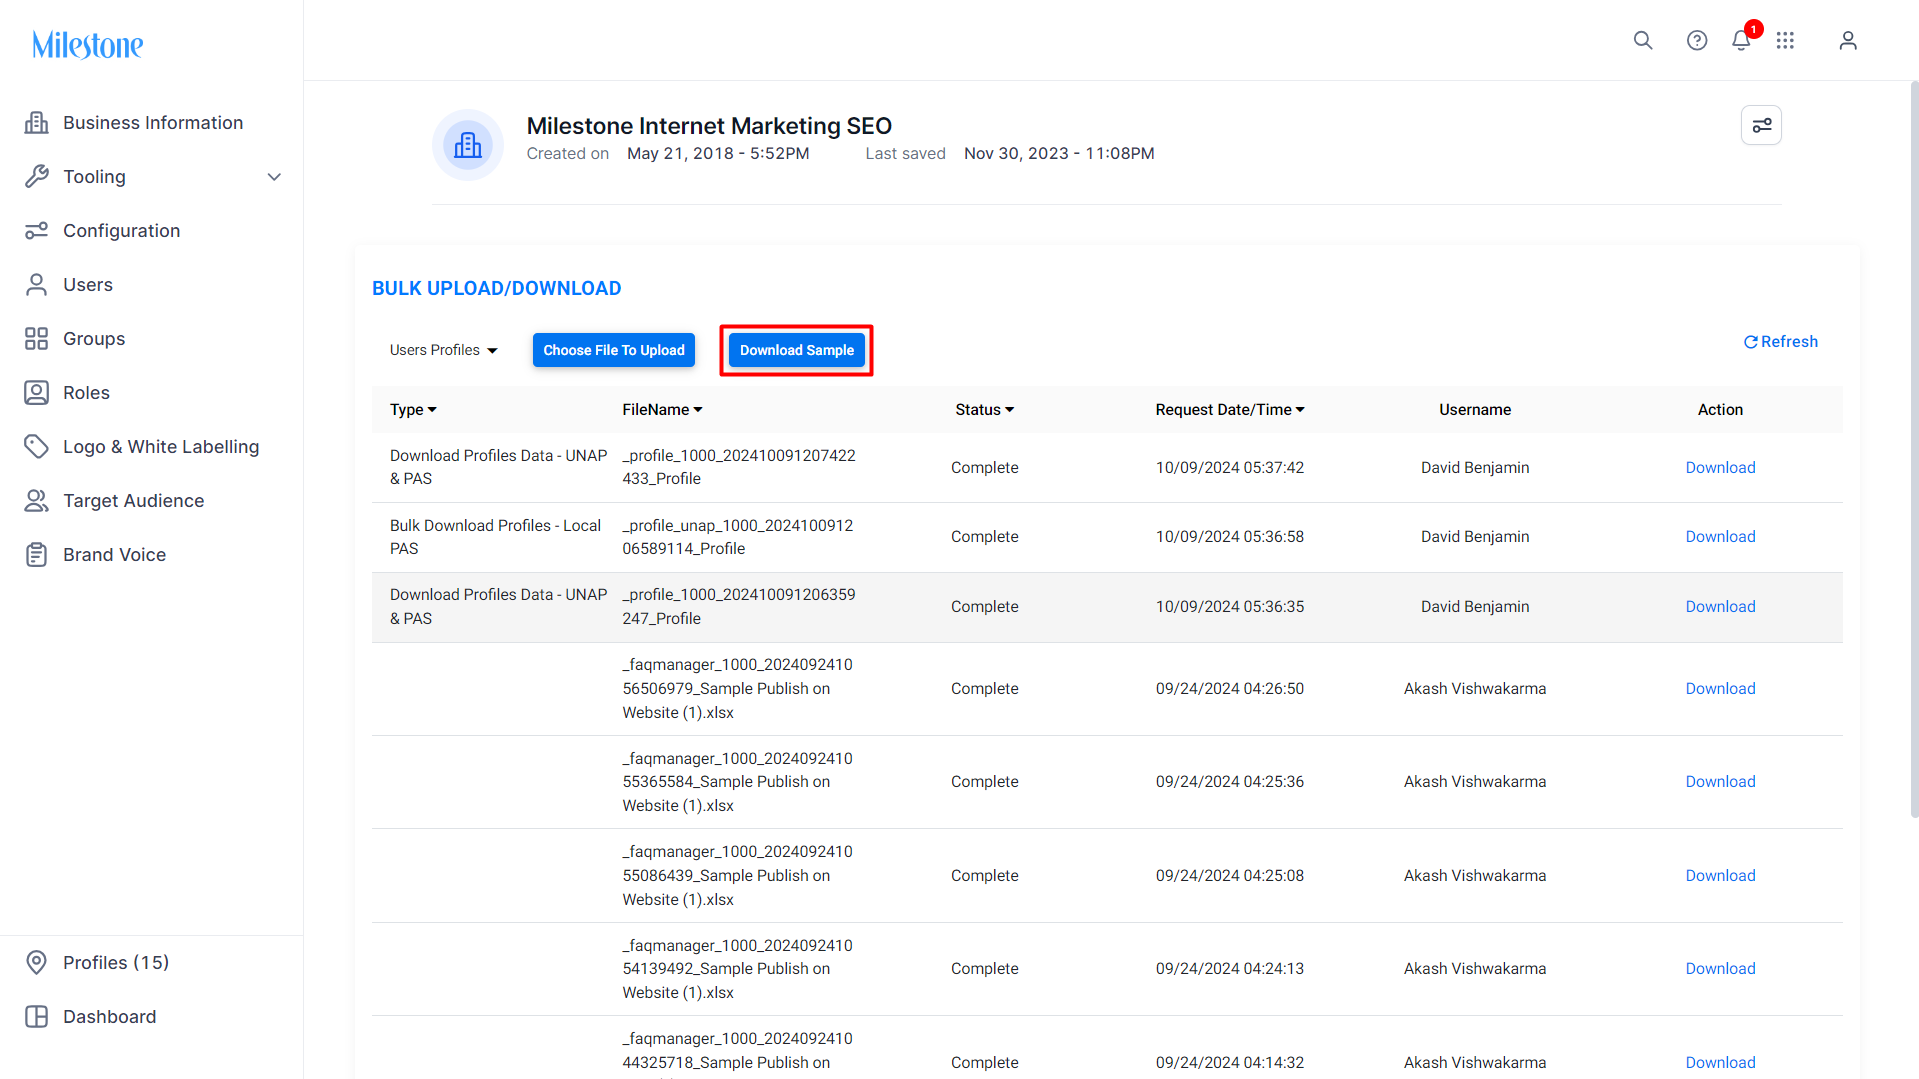Download the 04:25:36 request file
The height and width of the screenshot is (1079, 1919).
[x=1720, y=782]
